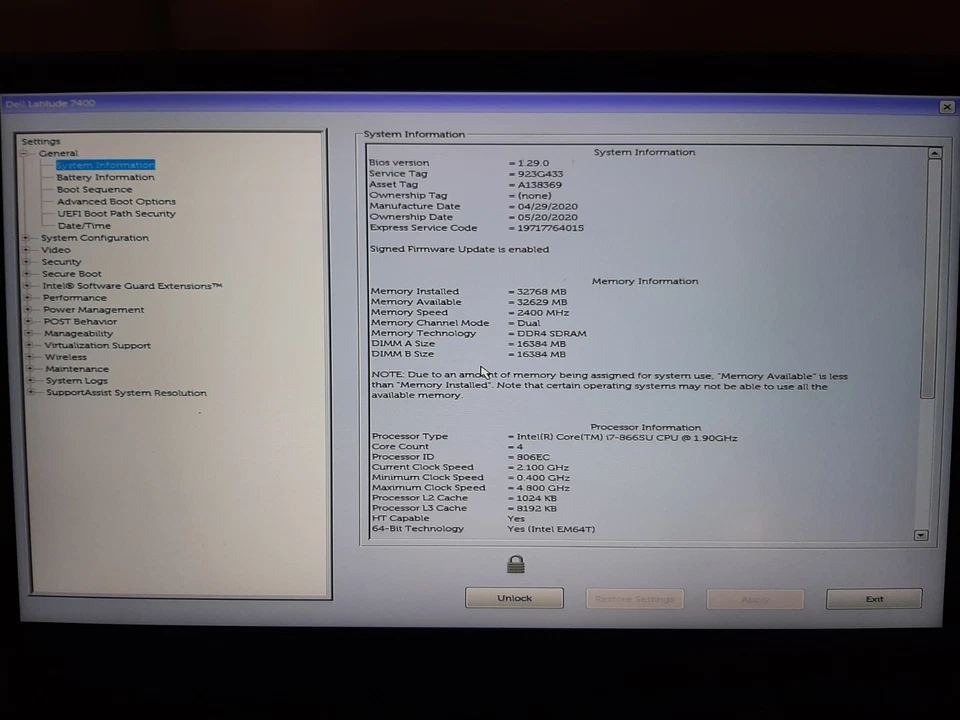Click the Exit button
Viewport: 960px width, 720px height.
[874, 598]
